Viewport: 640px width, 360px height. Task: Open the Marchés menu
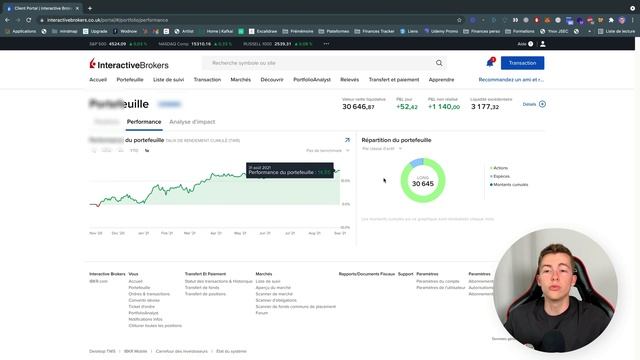pyautogui.click(x=240, y=80)
